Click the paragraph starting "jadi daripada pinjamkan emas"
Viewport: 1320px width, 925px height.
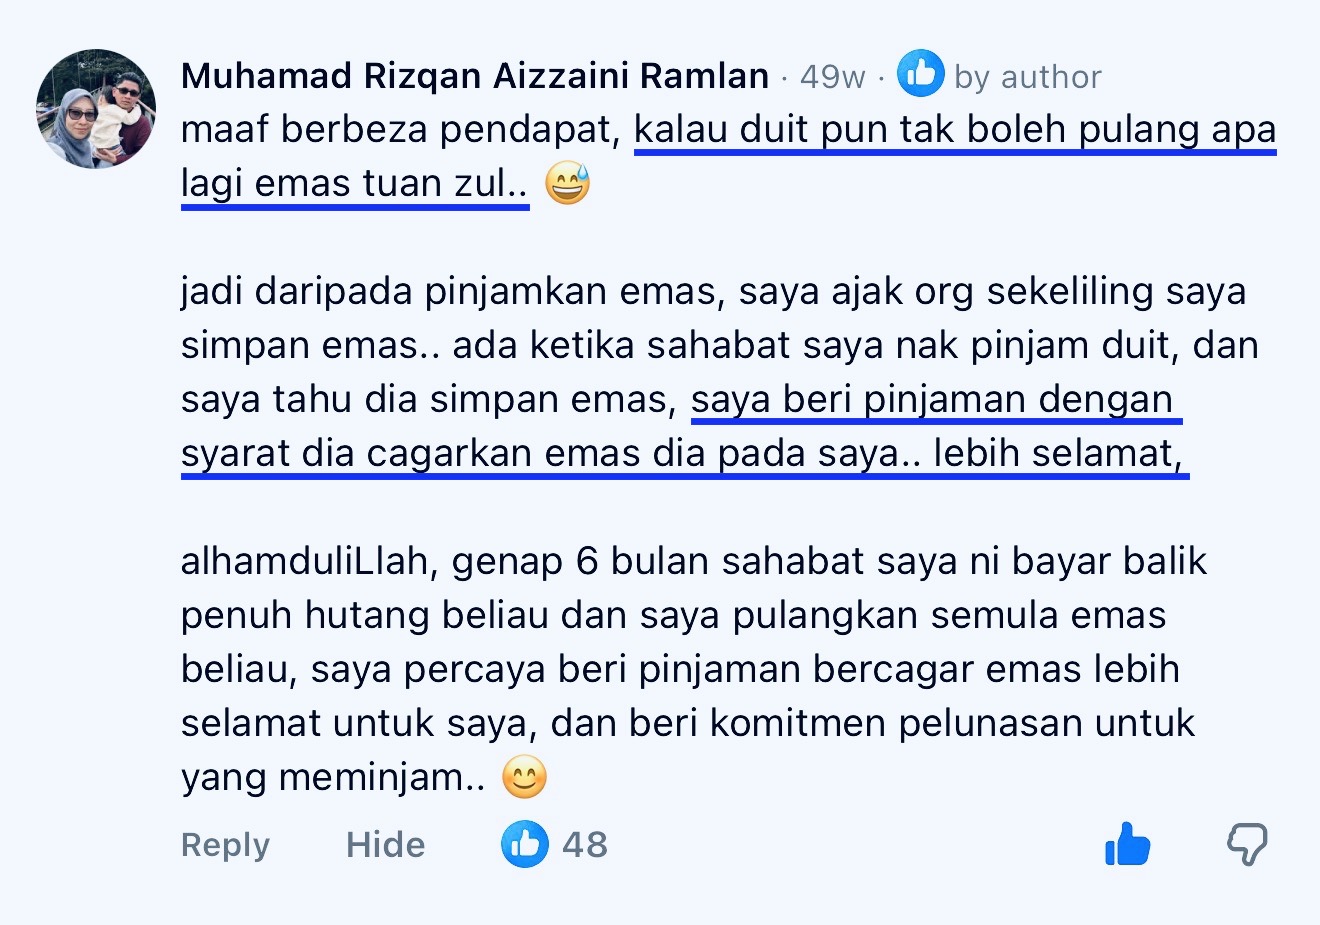[720, 372]
